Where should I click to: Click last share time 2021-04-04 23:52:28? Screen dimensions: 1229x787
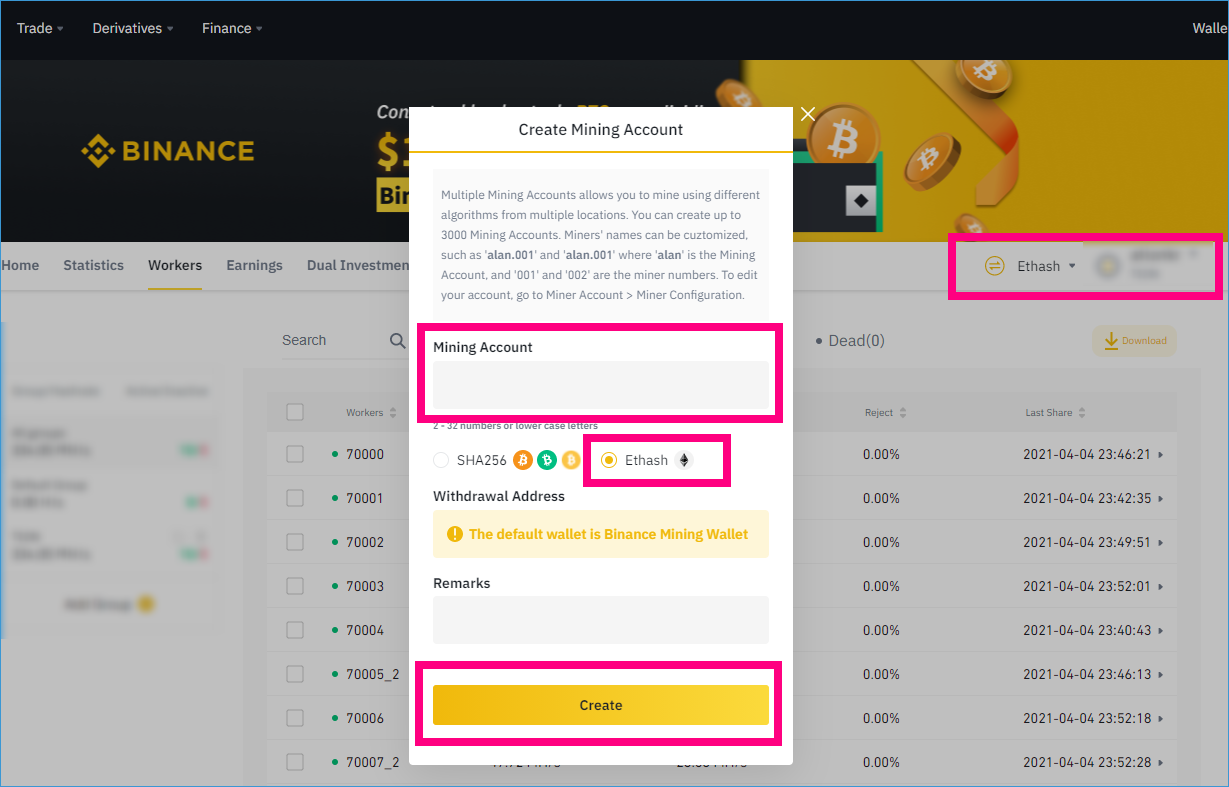click(1087, 762)
